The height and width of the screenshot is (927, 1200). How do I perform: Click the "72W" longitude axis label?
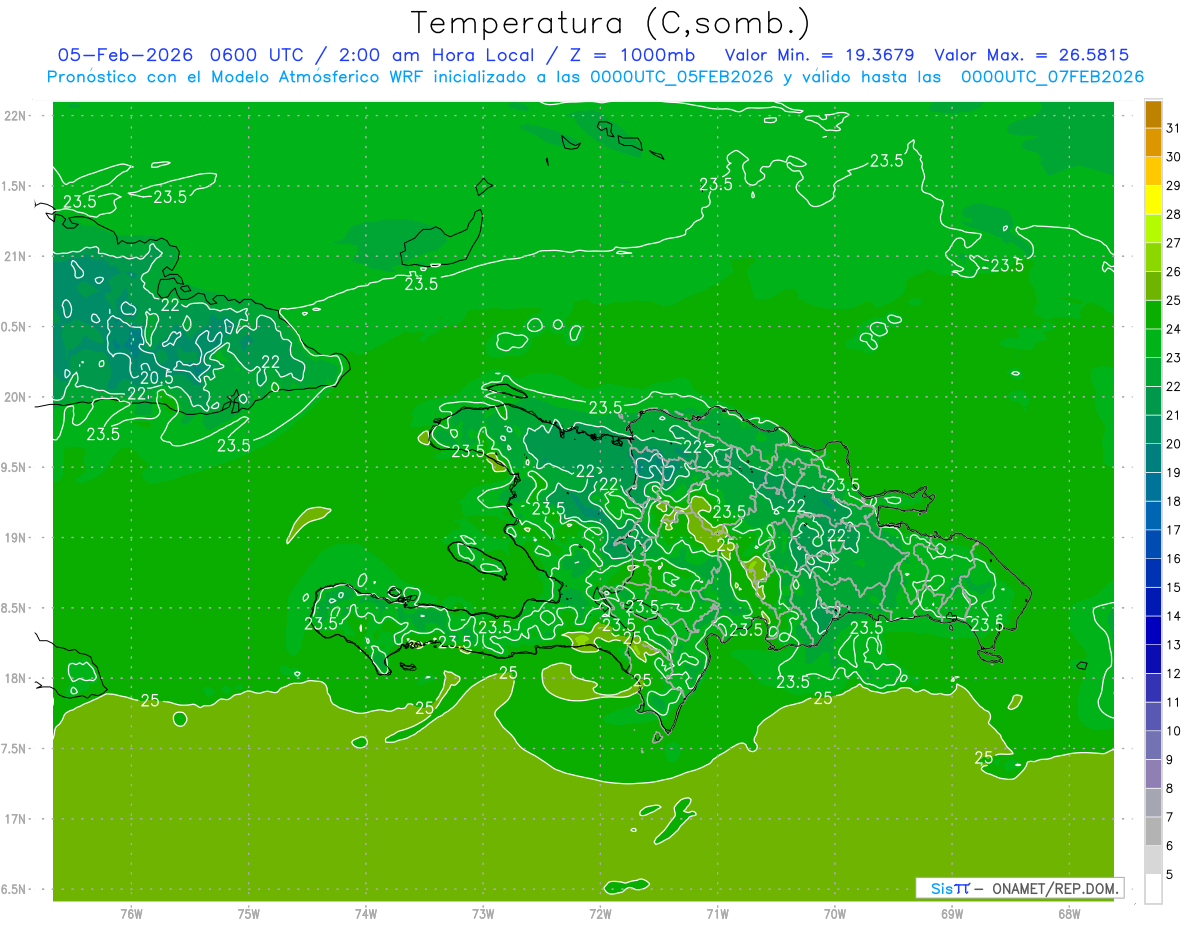click(x=600, y=913)
